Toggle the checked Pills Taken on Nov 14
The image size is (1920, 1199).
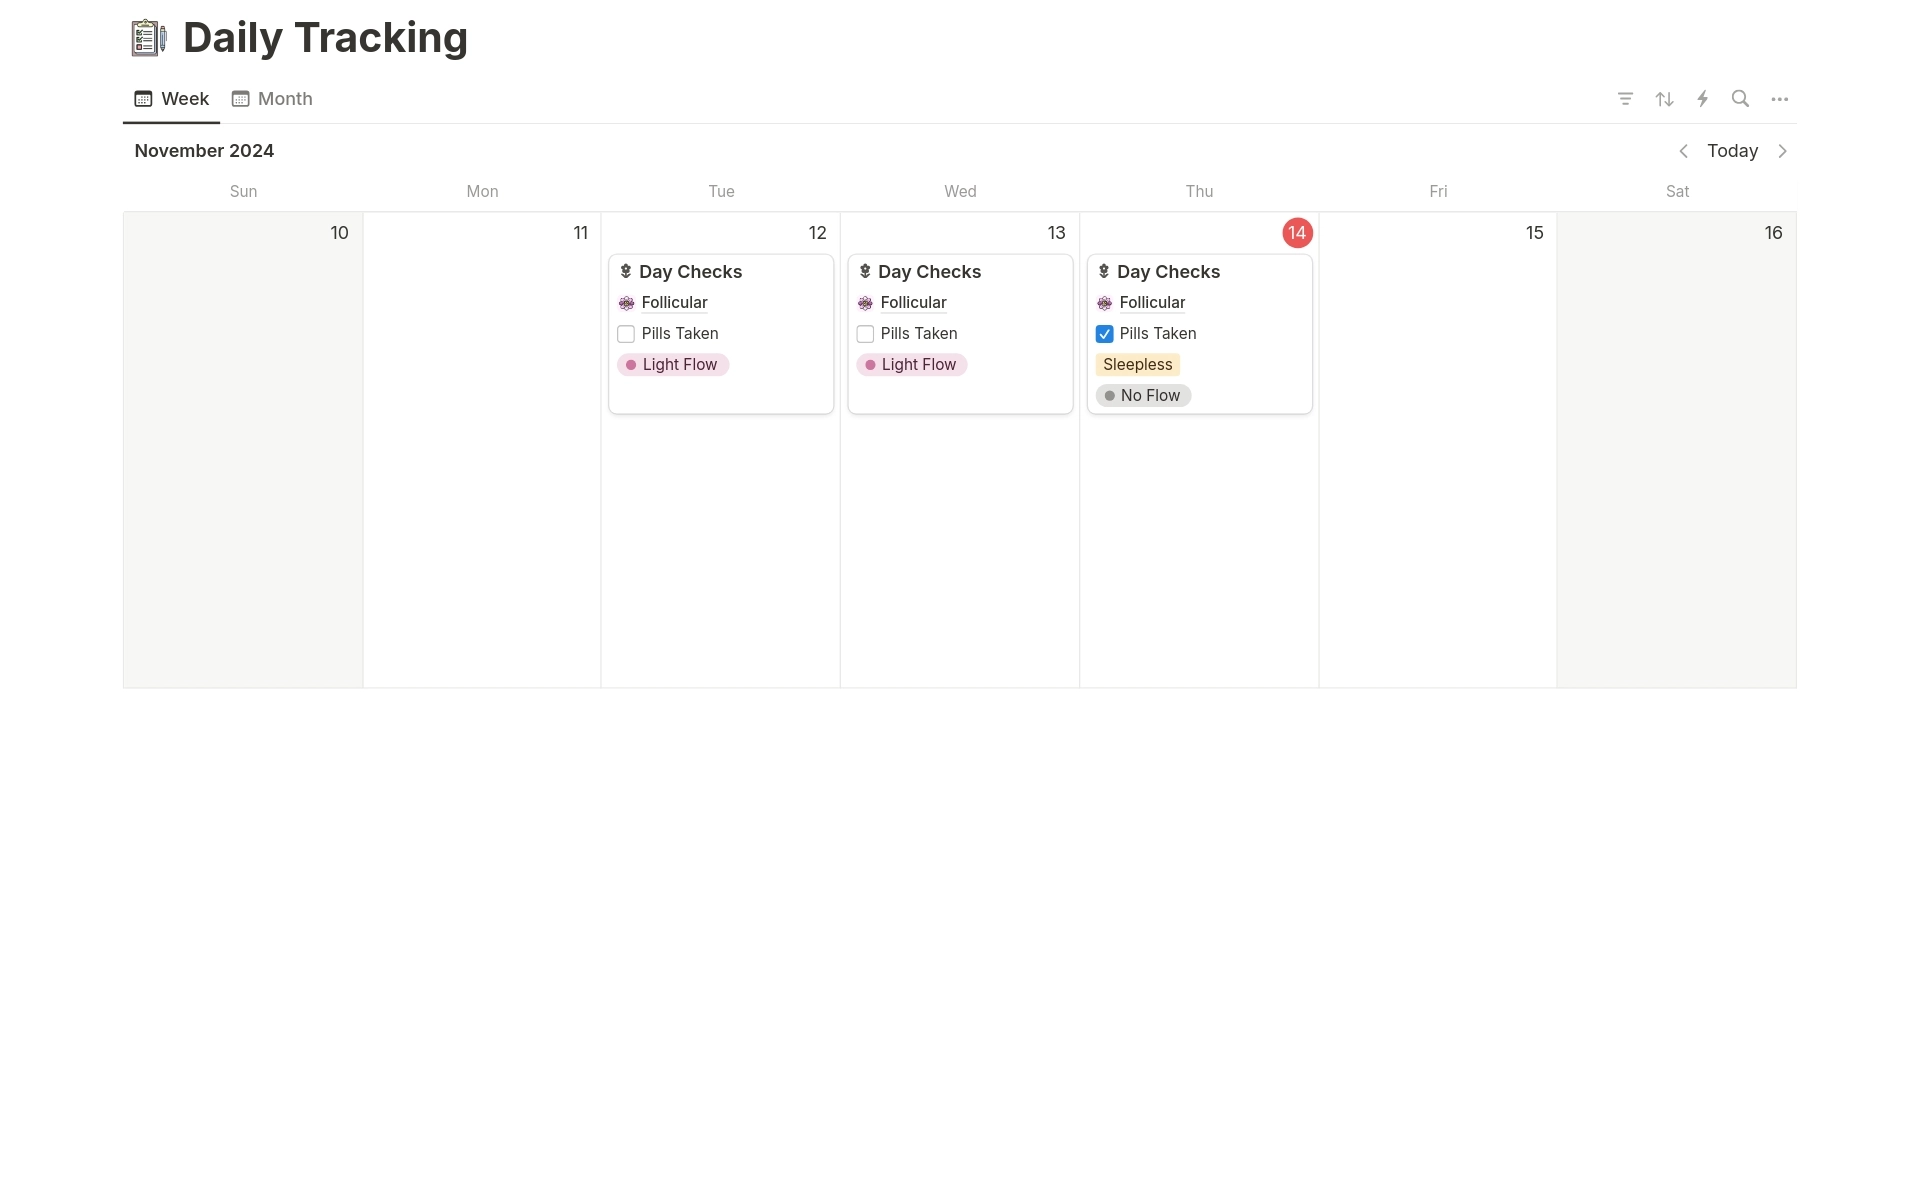point(1104,333)
